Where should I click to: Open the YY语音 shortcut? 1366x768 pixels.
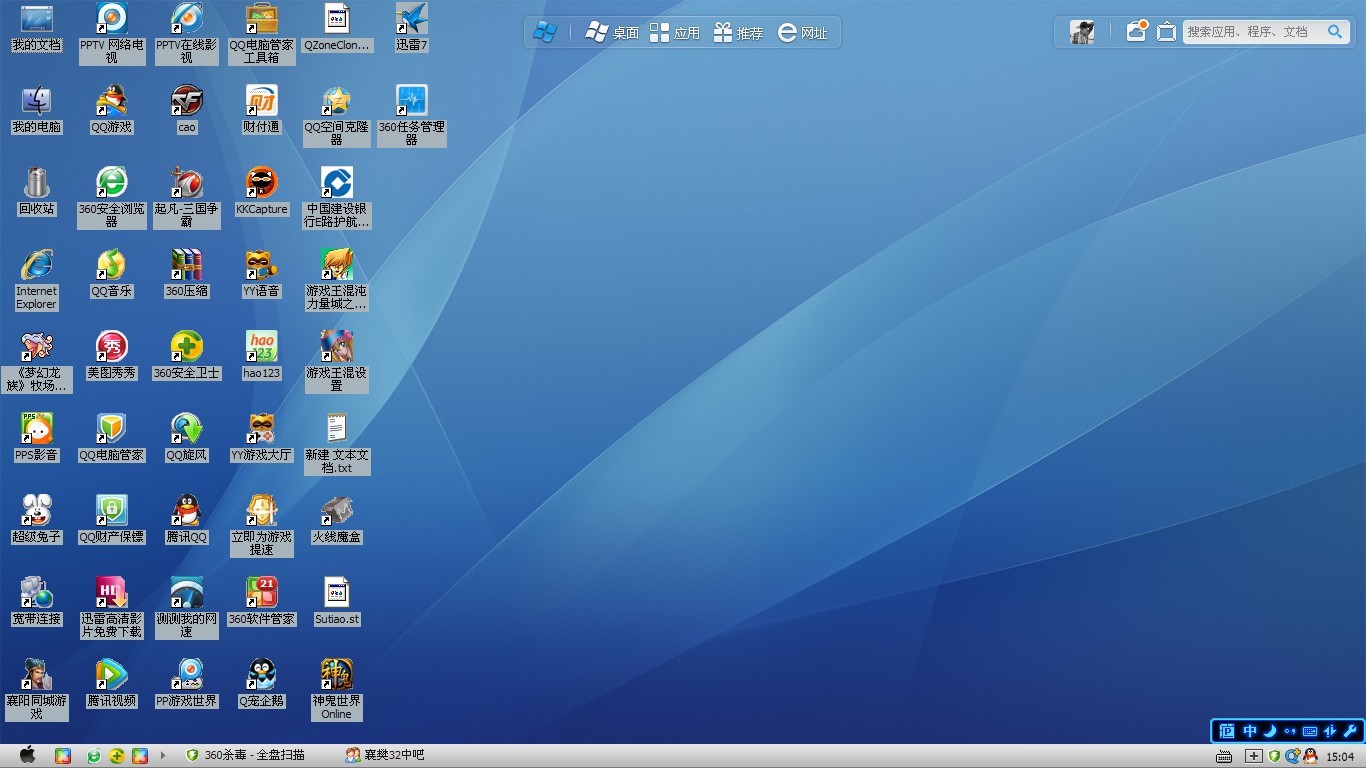pos(261,274)
